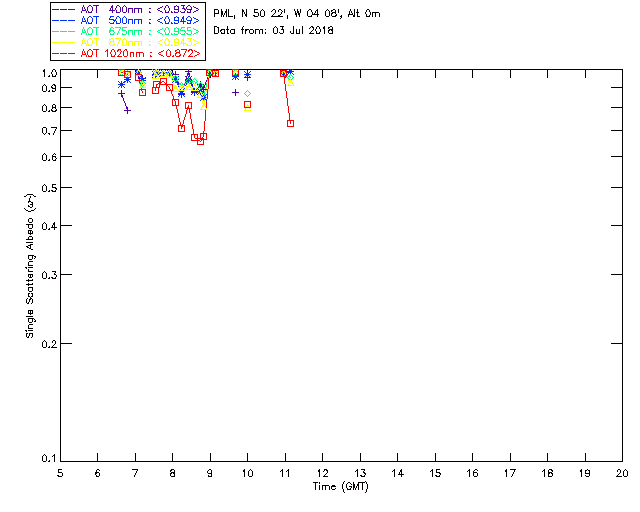Viewport: 640px width, 512px height.
Task: Click the lowest red square data point
Action: point(200,142)
